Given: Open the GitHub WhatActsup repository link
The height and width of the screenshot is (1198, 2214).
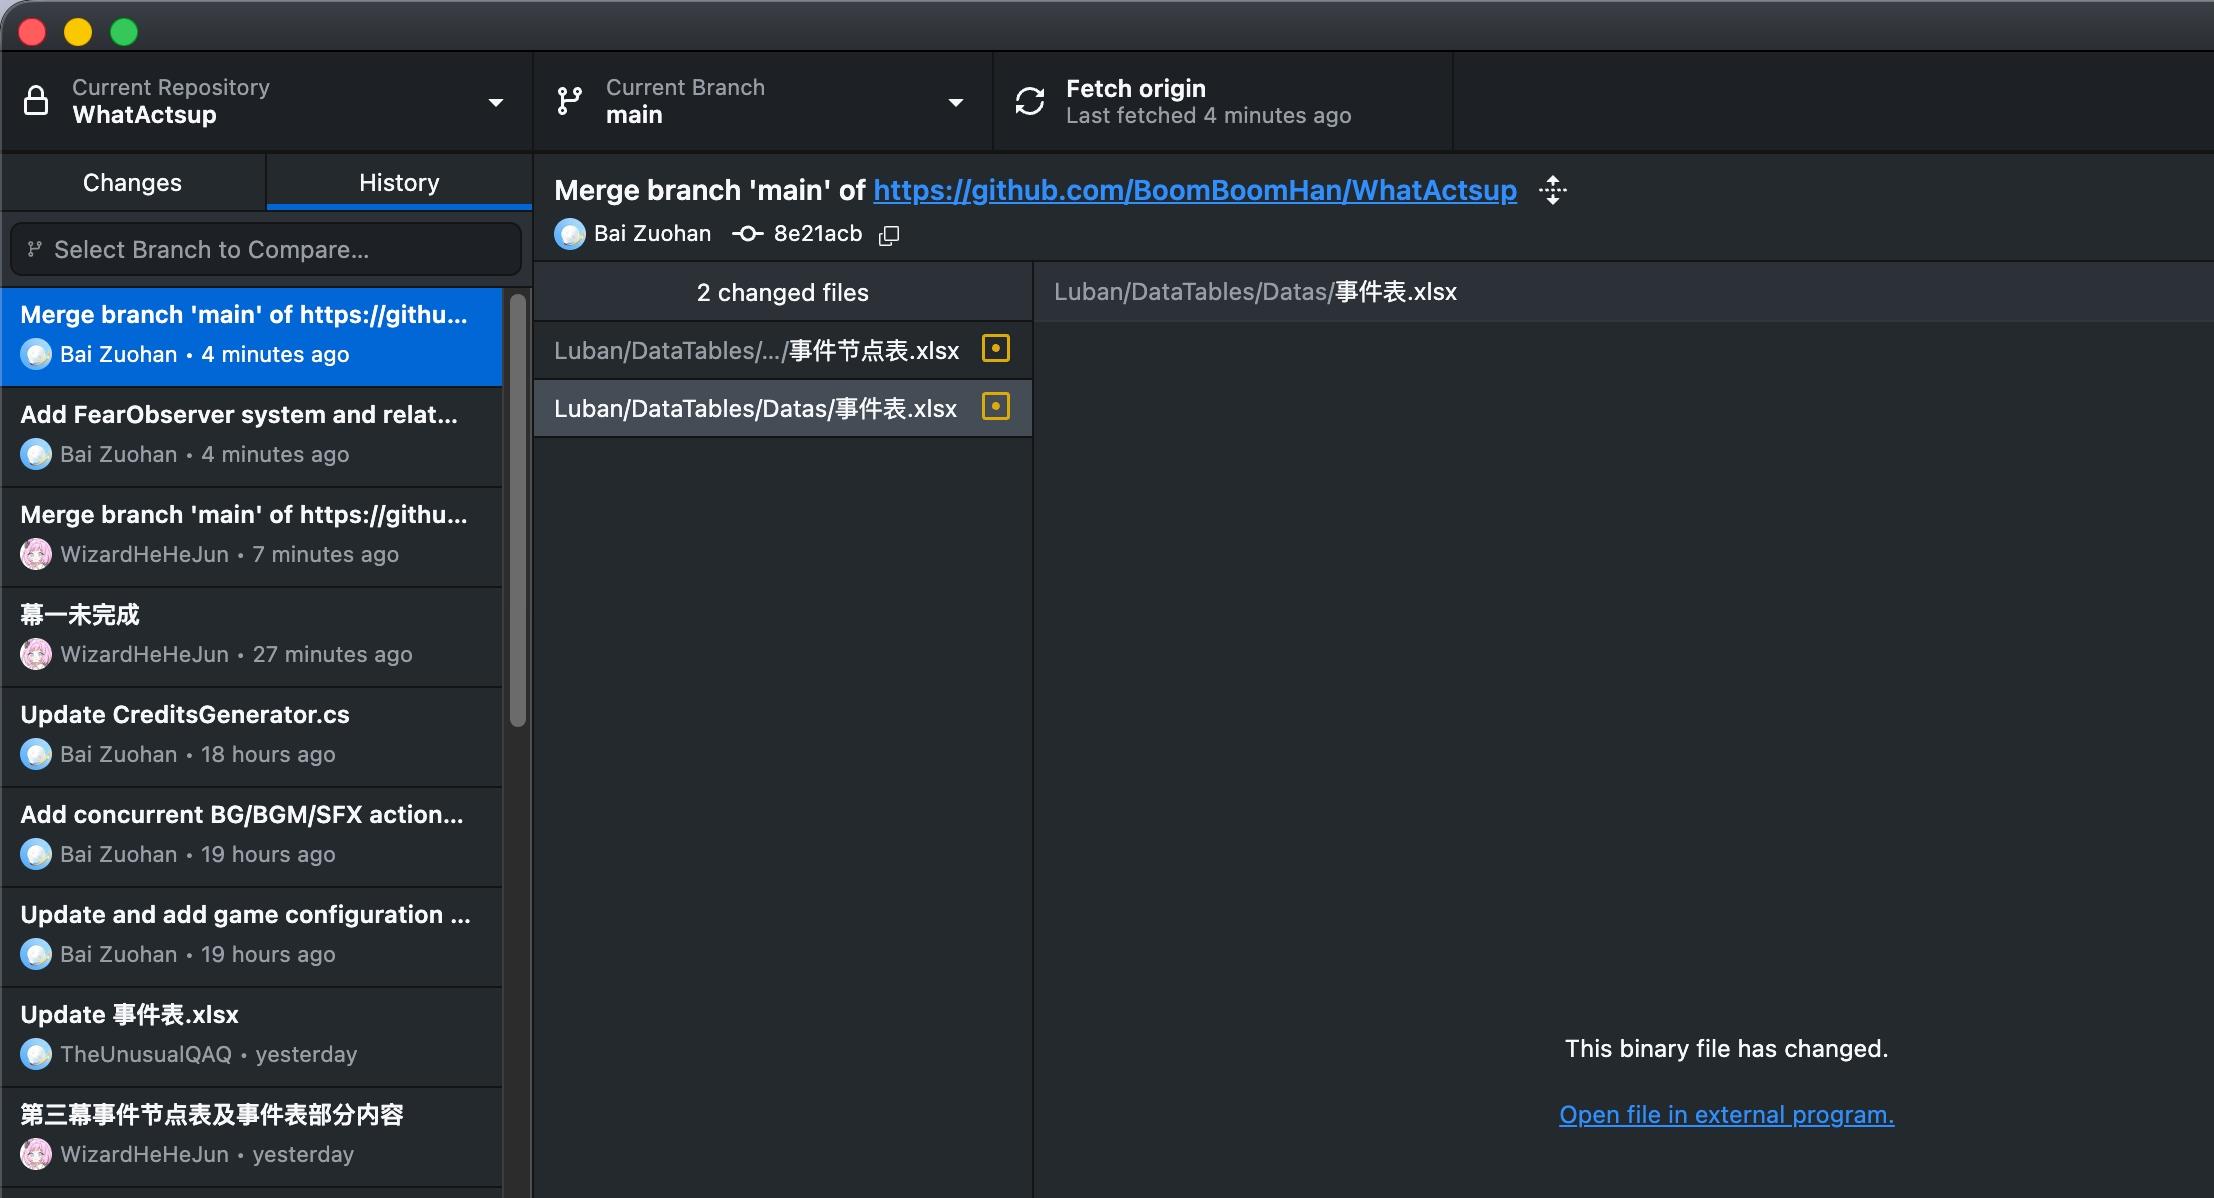Looking at the screenshot, I should click(x=1194, y=190).
